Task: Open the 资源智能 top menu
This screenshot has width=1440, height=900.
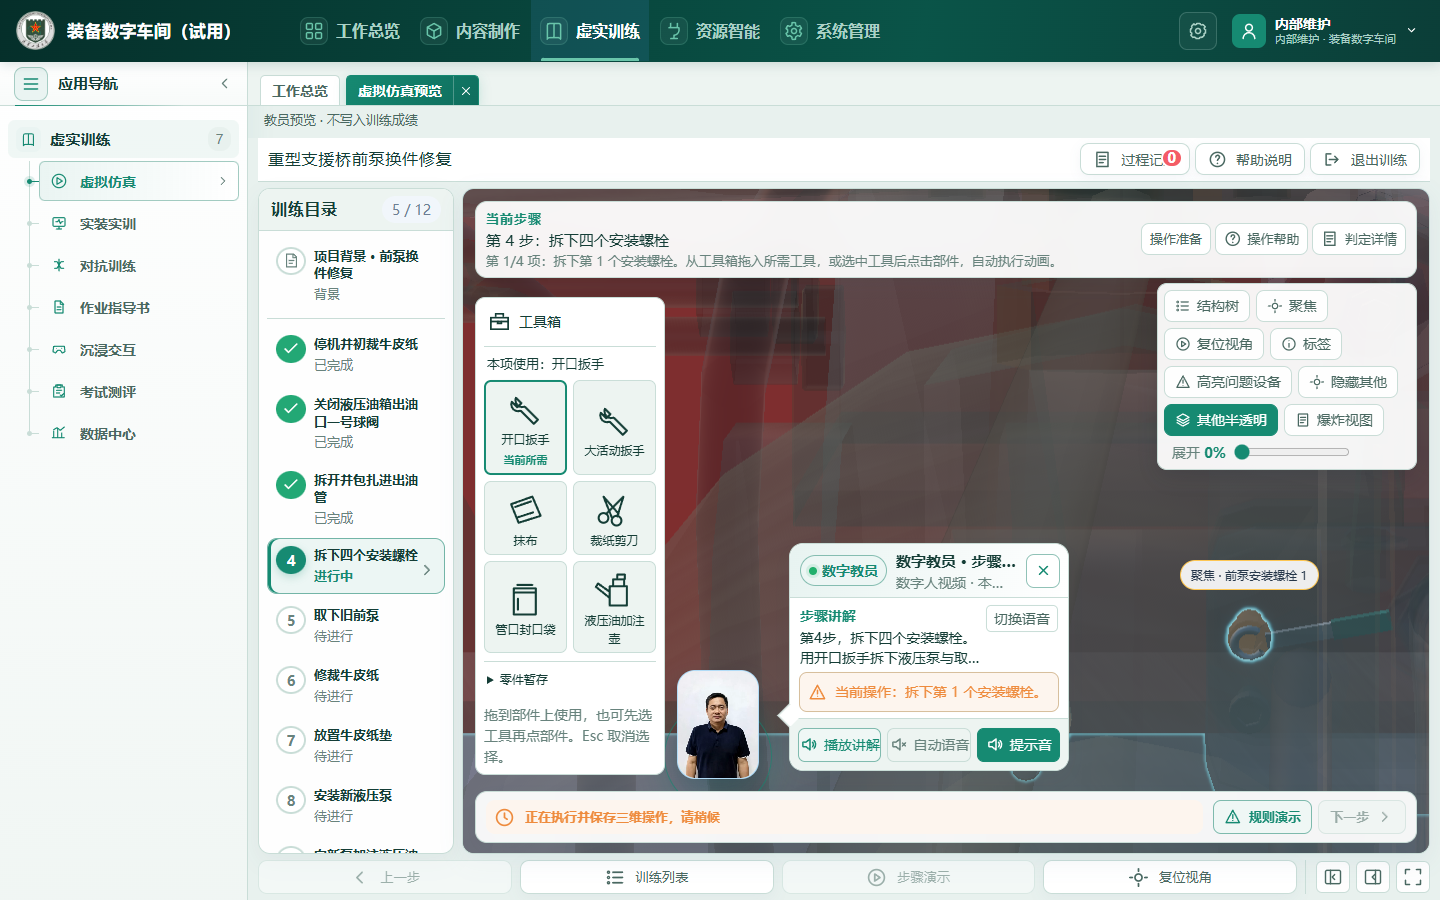Action: [711, 31]
